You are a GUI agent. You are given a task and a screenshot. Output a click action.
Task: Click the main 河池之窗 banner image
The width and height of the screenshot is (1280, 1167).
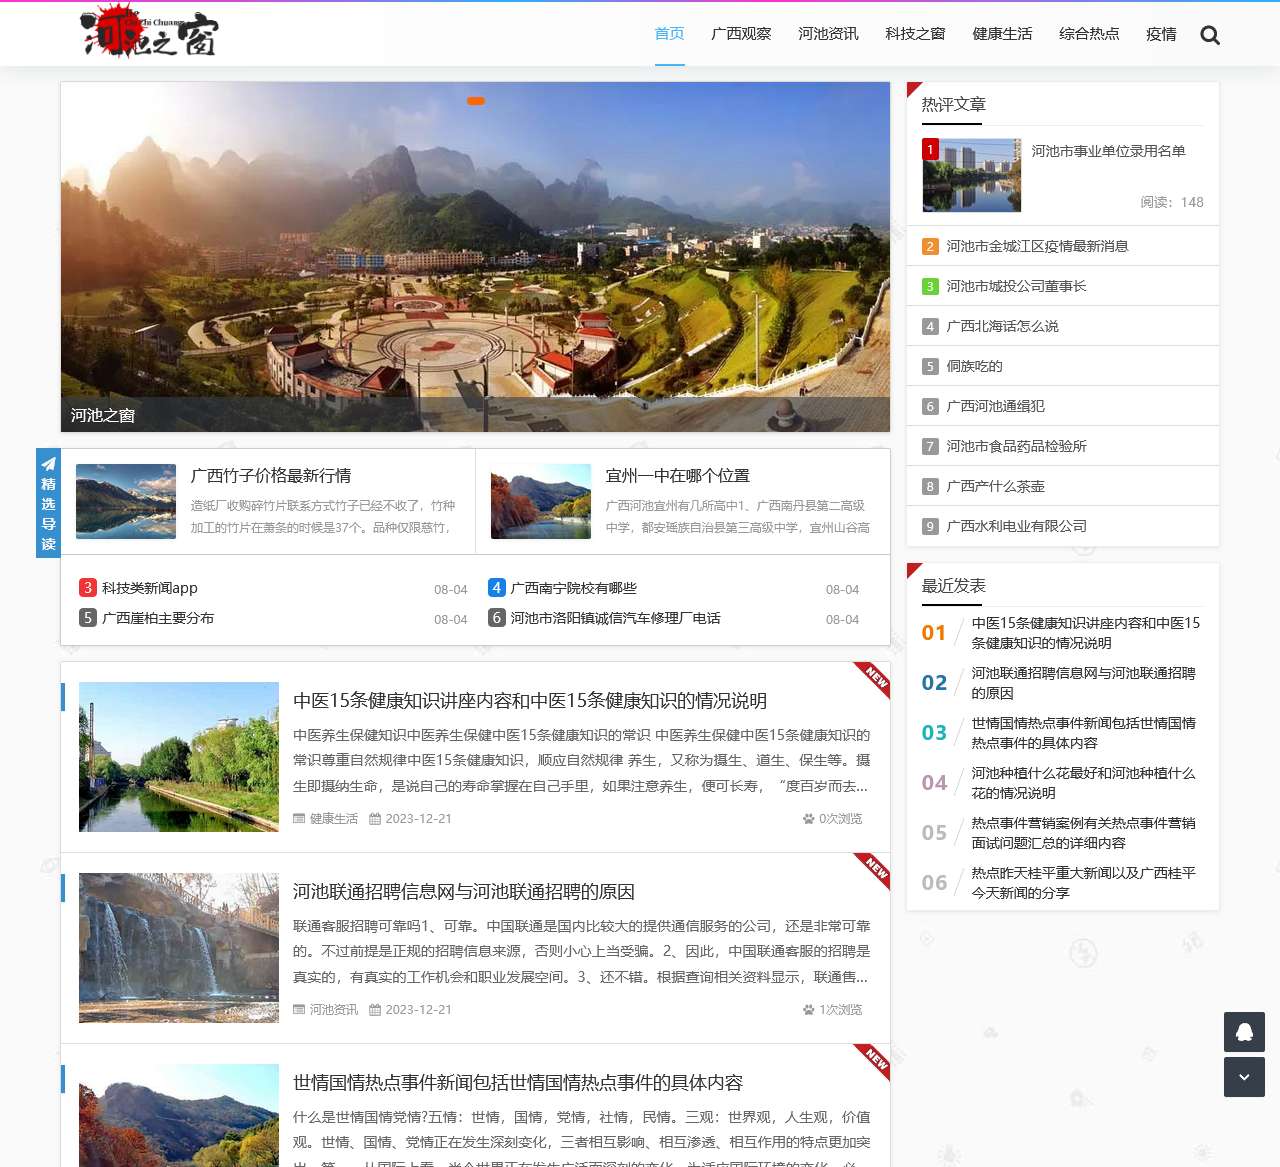click(475, 257)
